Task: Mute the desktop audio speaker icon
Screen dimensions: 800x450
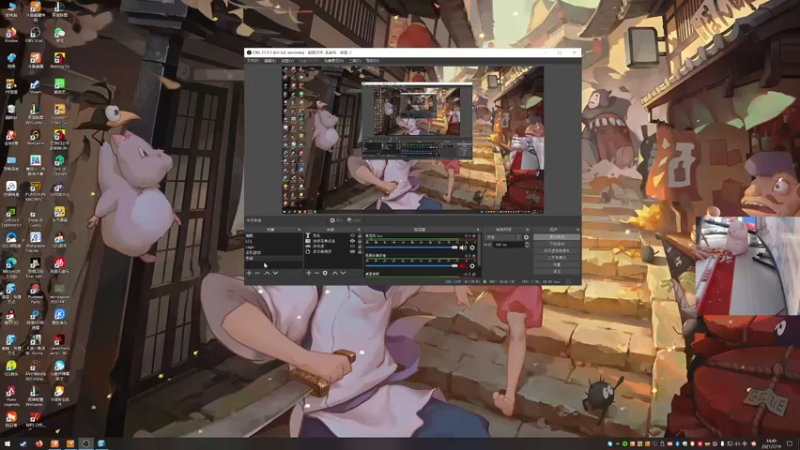Action: [x=463, y=247]
